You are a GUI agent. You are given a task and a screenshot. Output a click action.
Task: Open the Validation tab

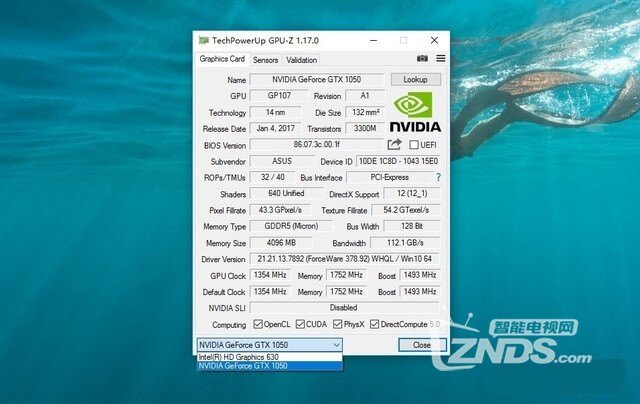301,60
